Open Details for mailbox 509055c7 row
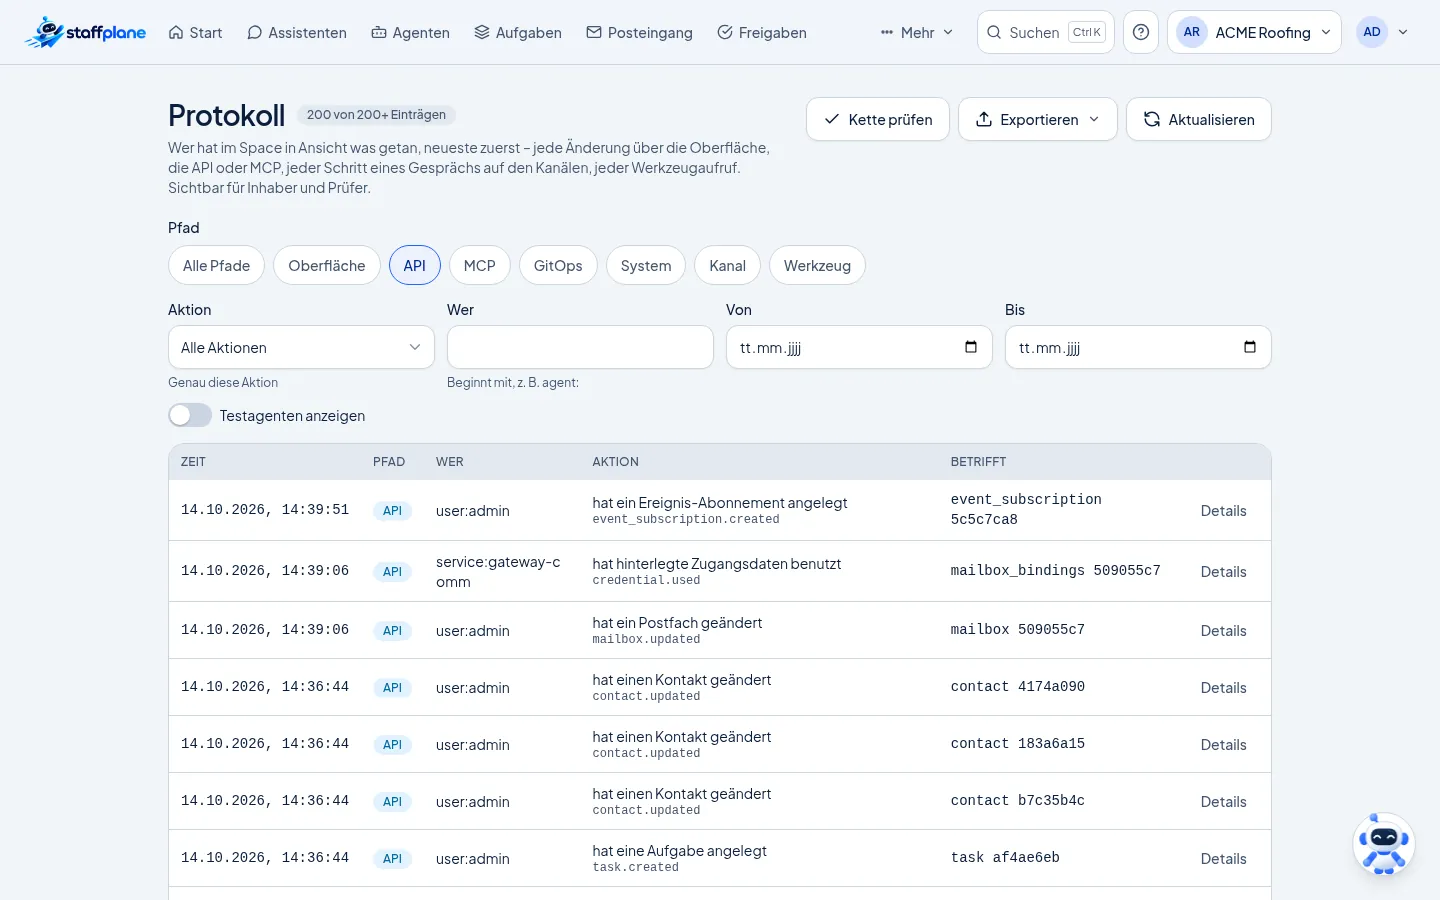Viewport: 1440px width, 900px height. [1223, 630]
